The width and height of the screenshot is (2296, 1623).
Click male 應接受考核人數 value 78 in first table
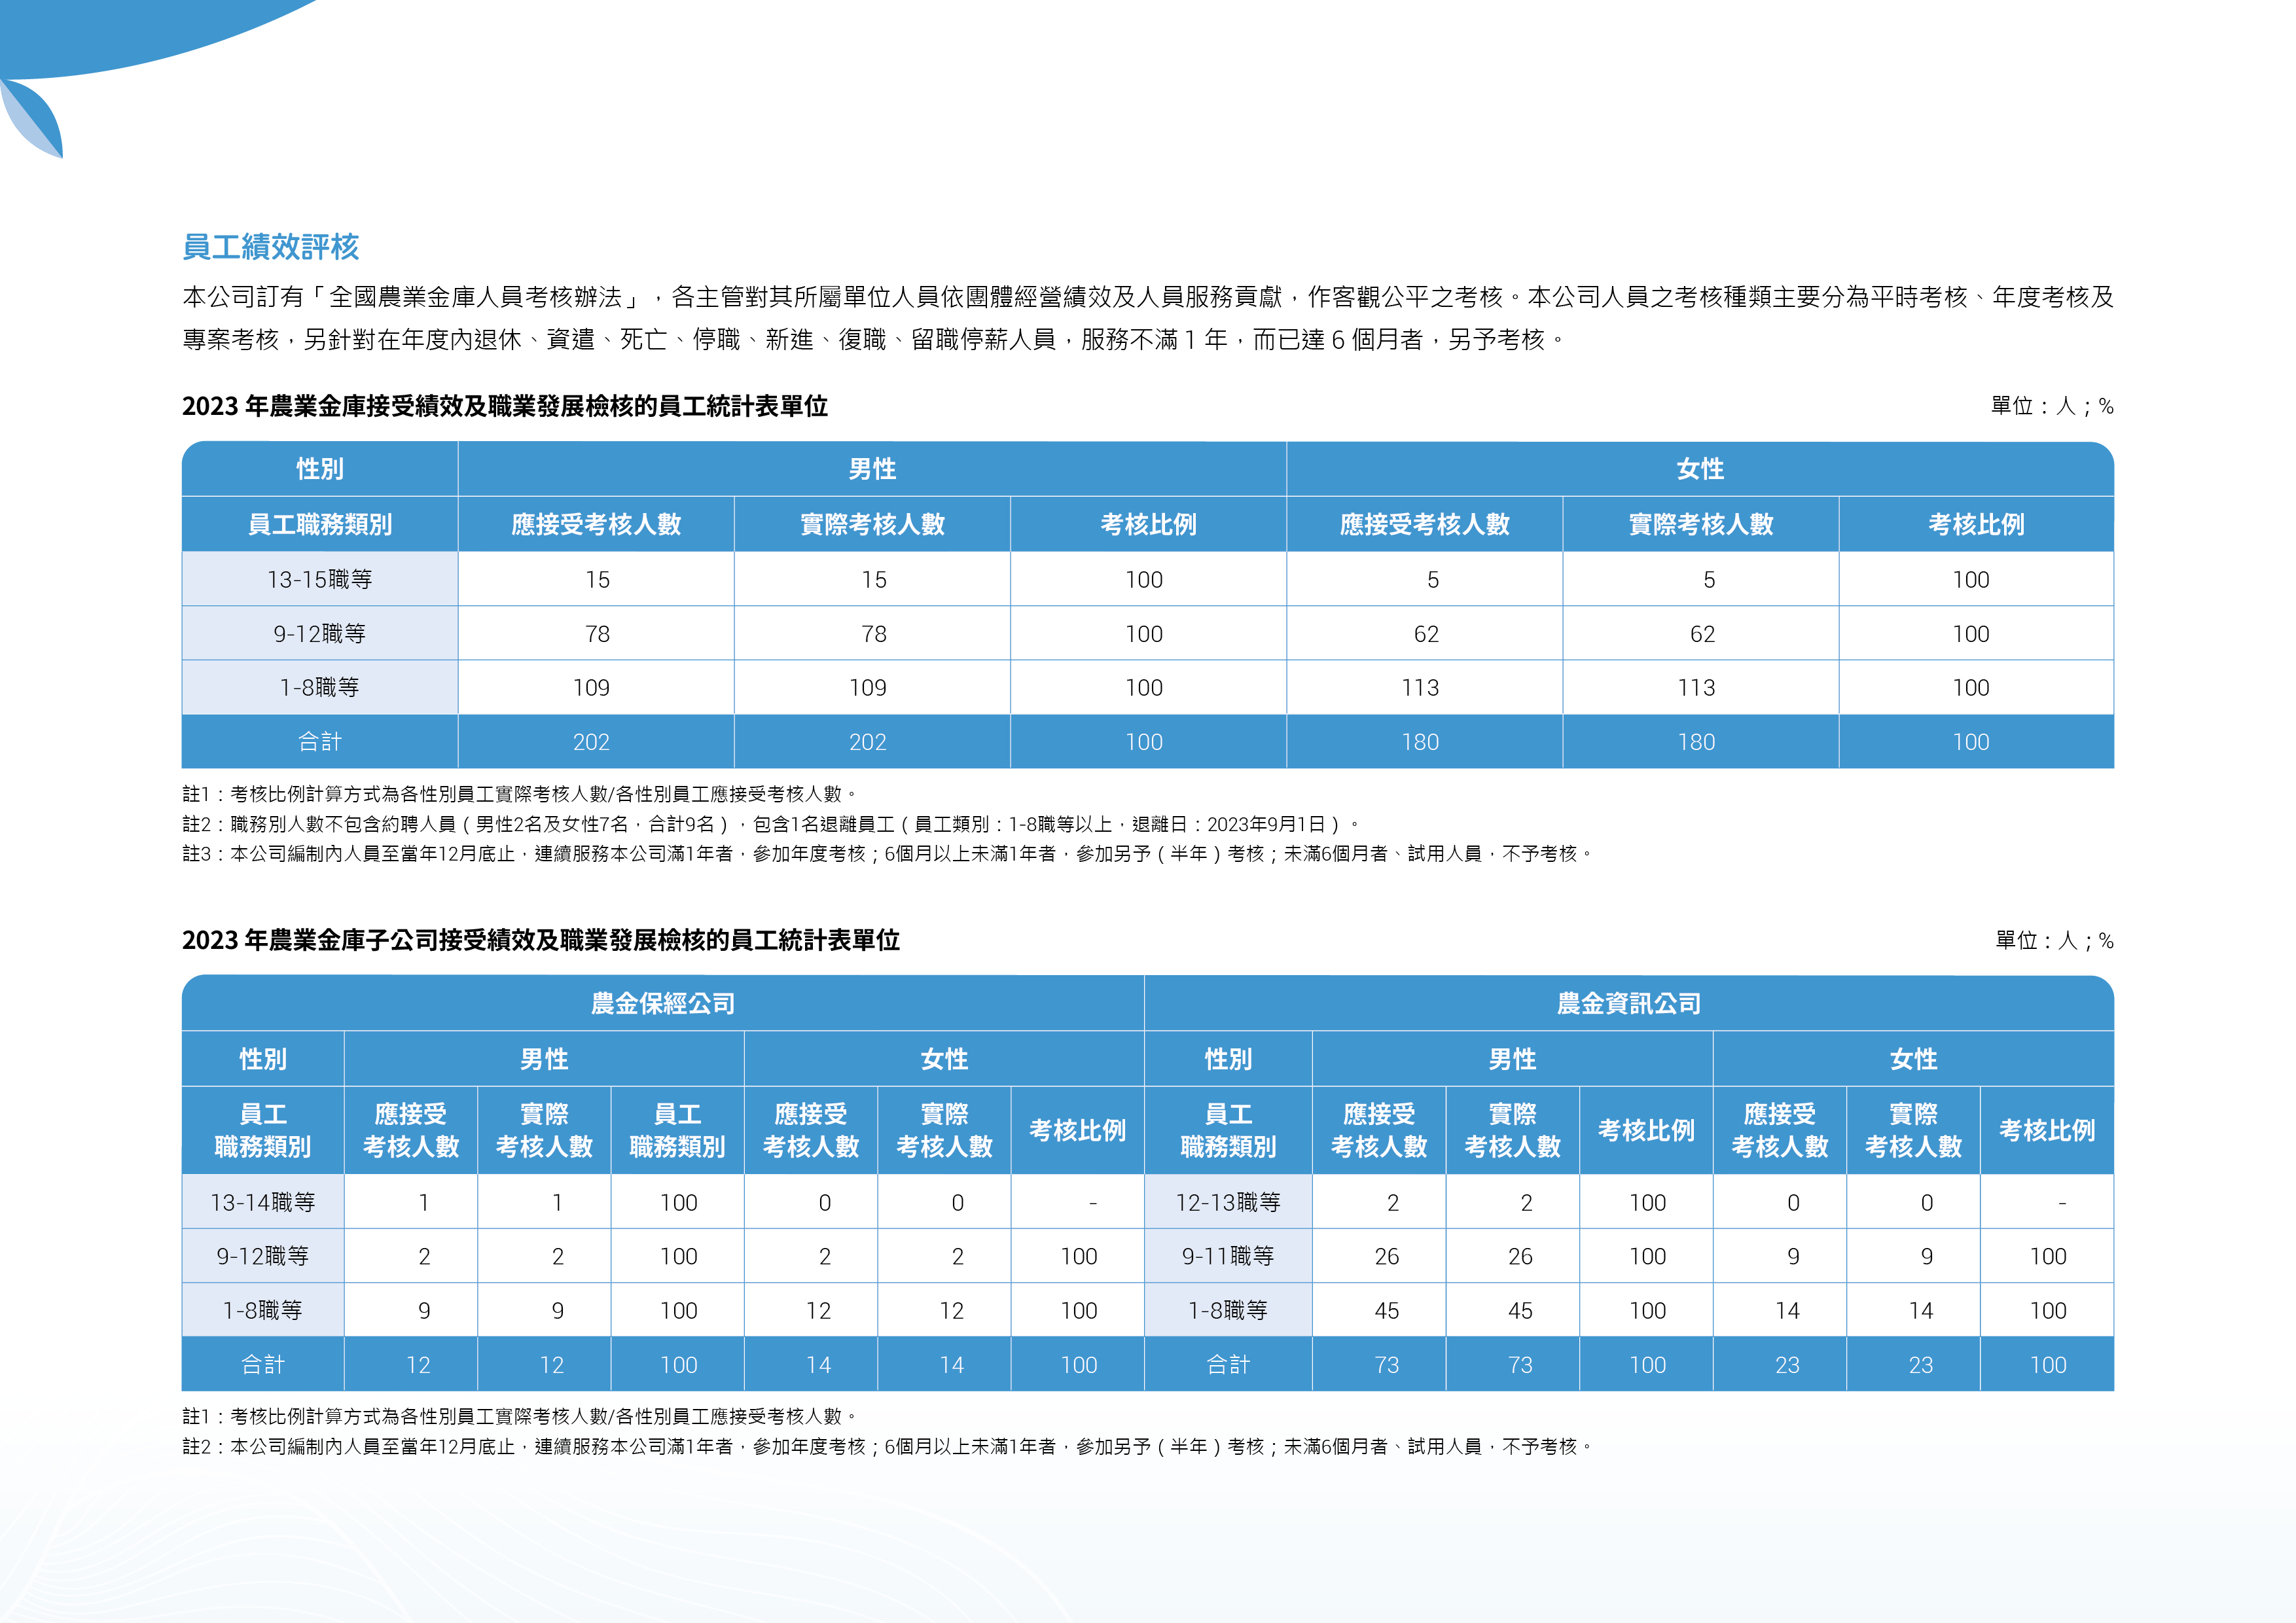click(597, 634)
